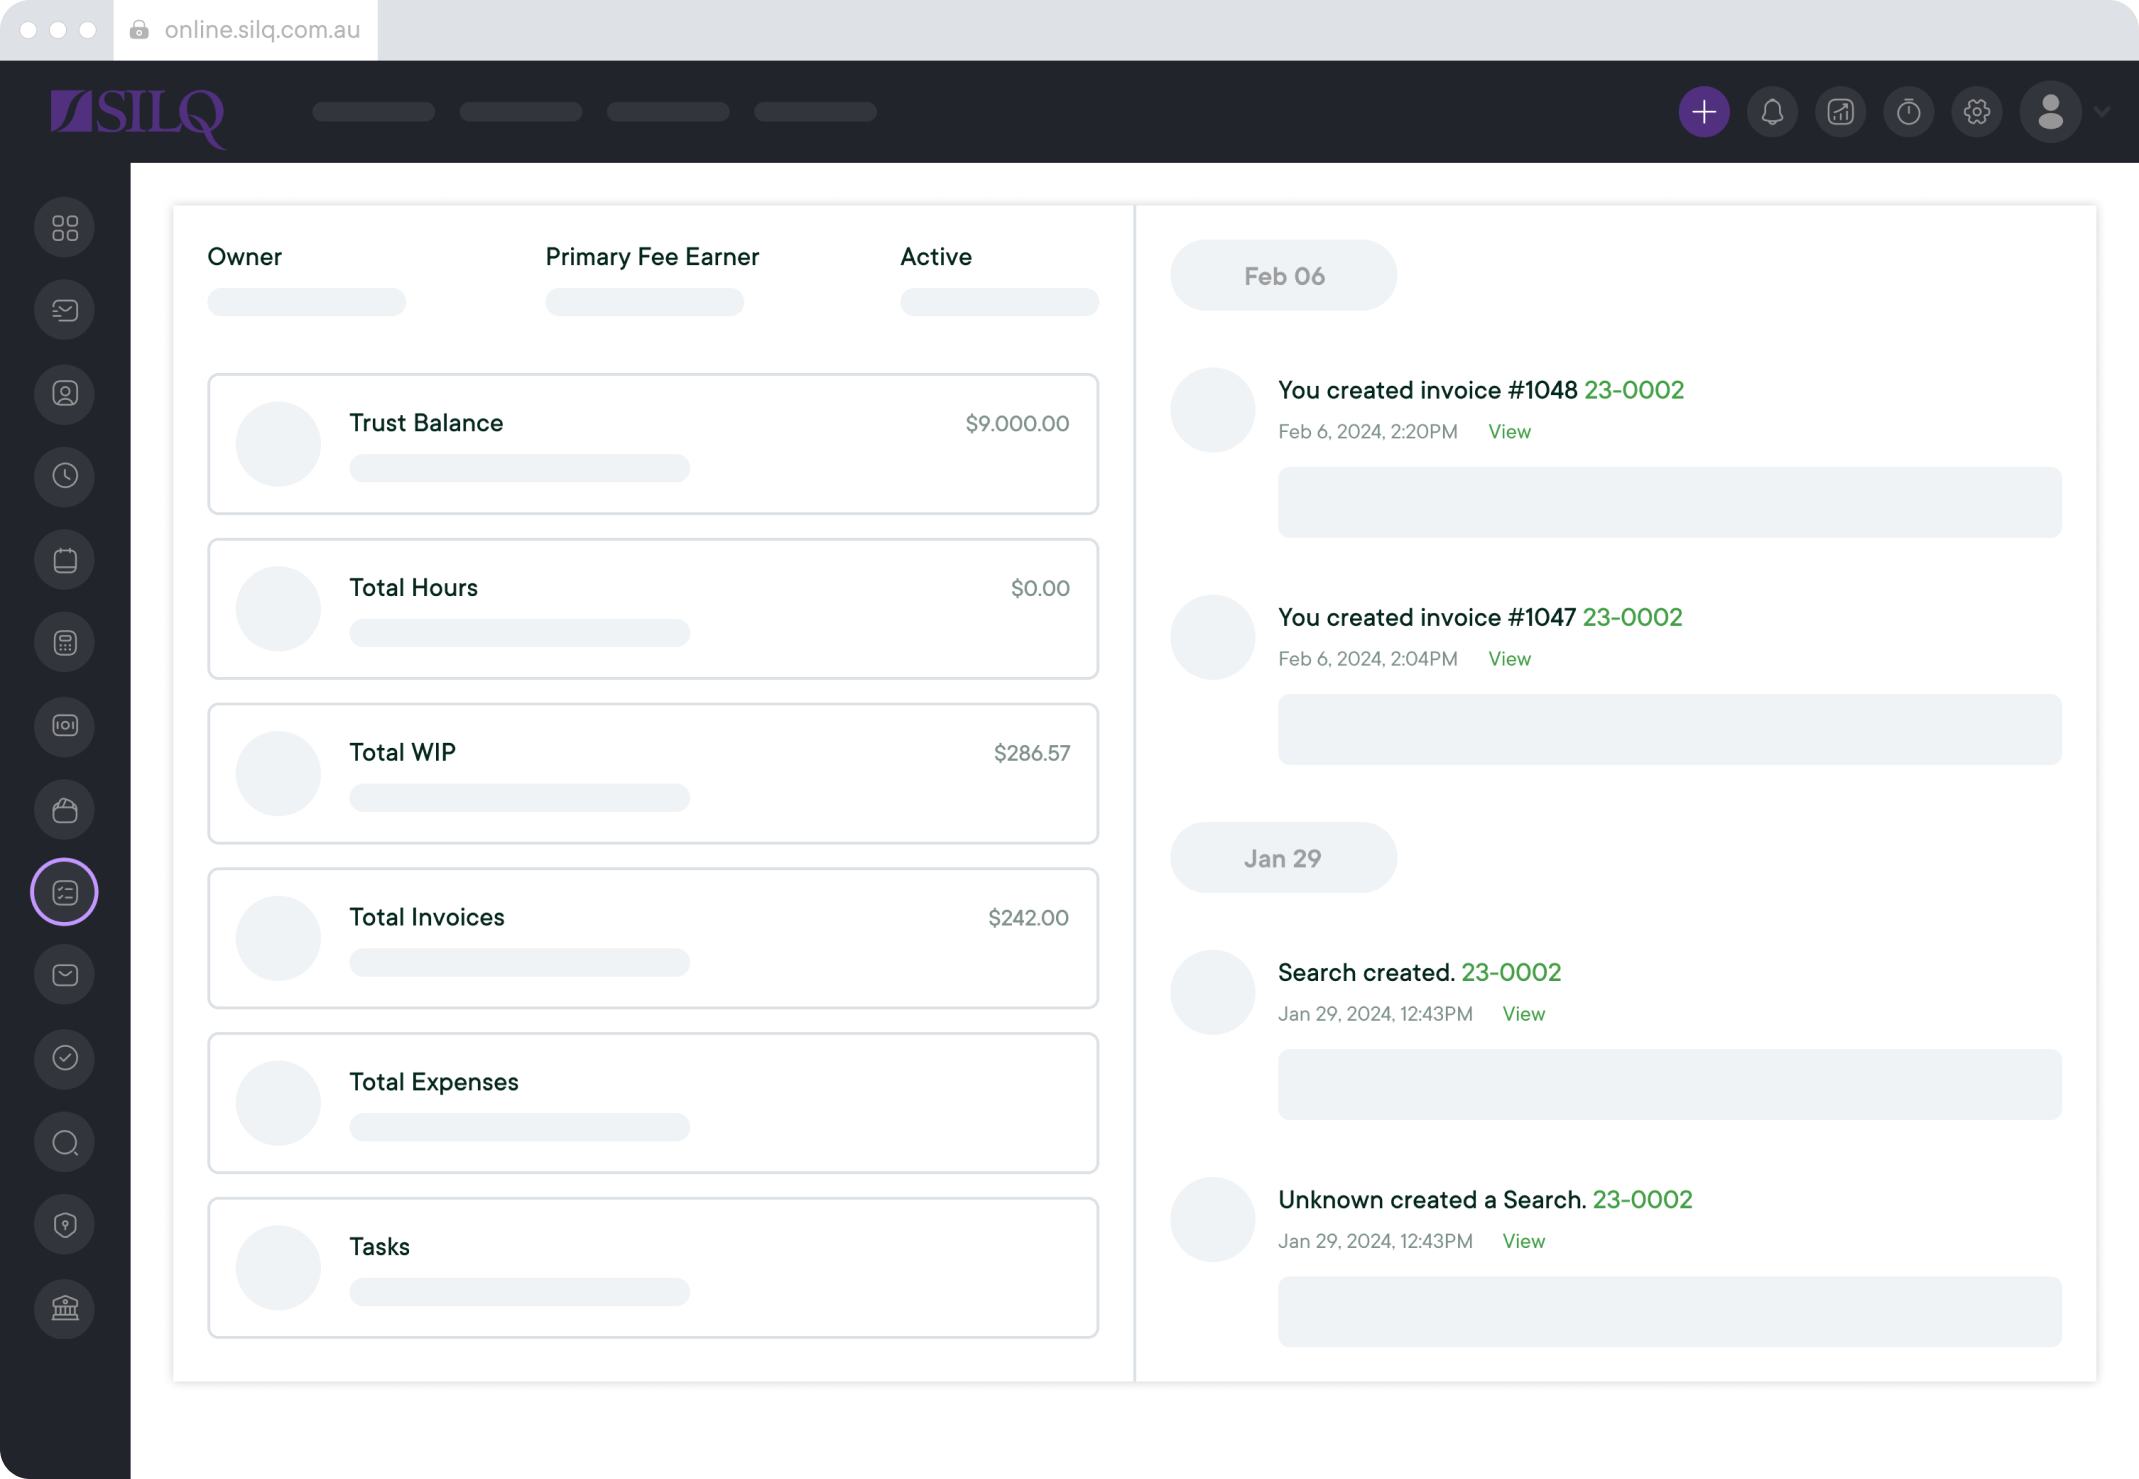Click View under Search created entry
The image size is (2139, 1479).
(1523, 1014)
